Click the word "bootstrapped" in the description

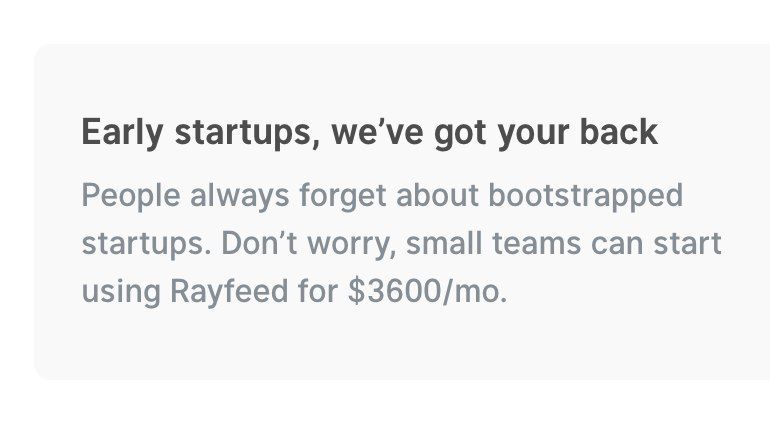coord(585,196)
